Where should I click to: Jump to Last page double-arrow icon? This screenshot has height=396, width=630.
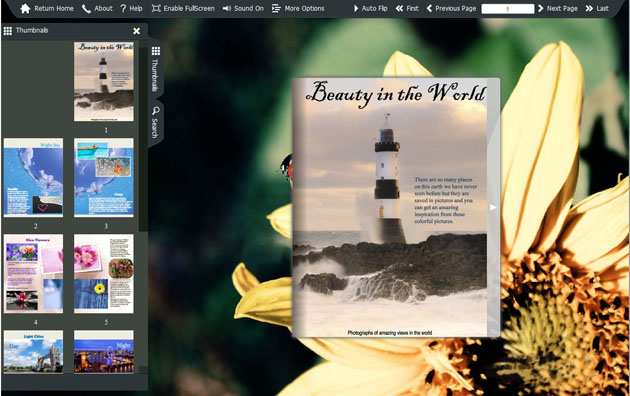[589, 8]
